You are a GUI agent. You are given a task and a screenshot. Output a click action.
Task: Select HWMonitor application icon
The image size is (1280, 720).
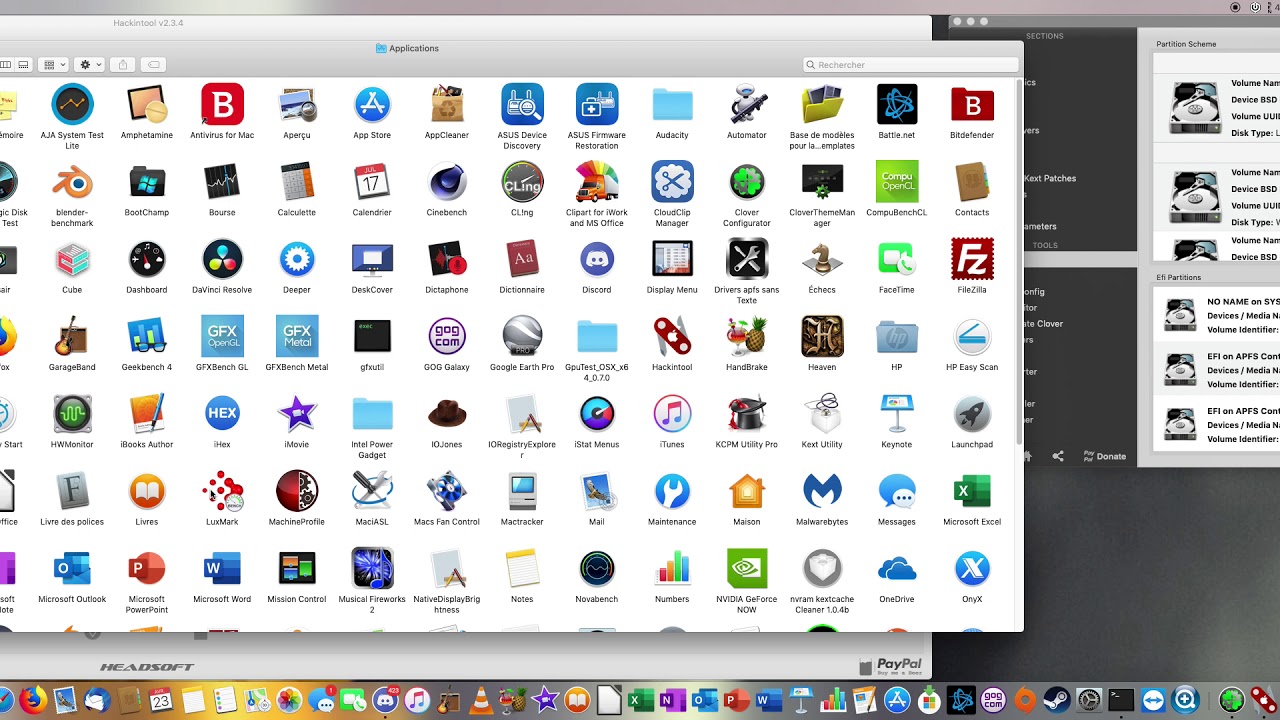[72, 414]
